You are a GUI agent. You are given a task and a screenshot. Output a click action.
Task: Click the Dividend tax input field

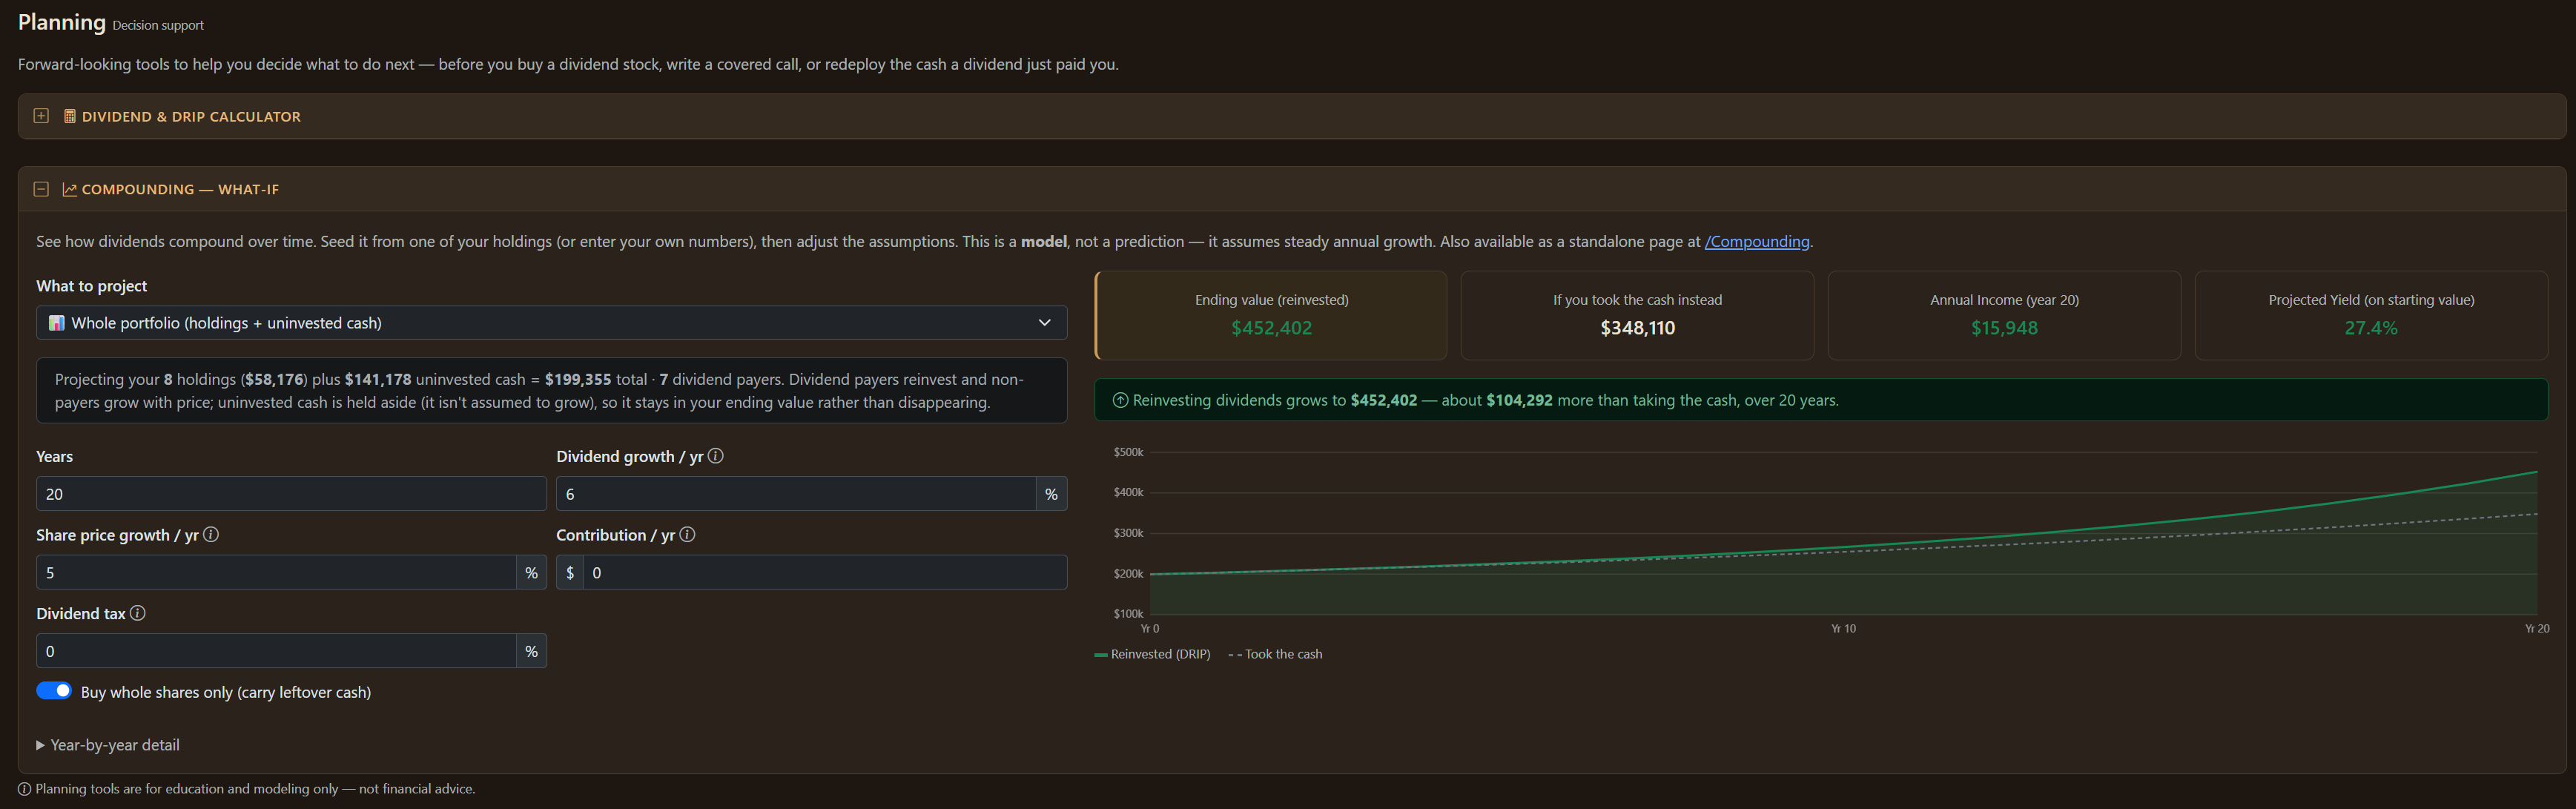(x=276, y=651)
